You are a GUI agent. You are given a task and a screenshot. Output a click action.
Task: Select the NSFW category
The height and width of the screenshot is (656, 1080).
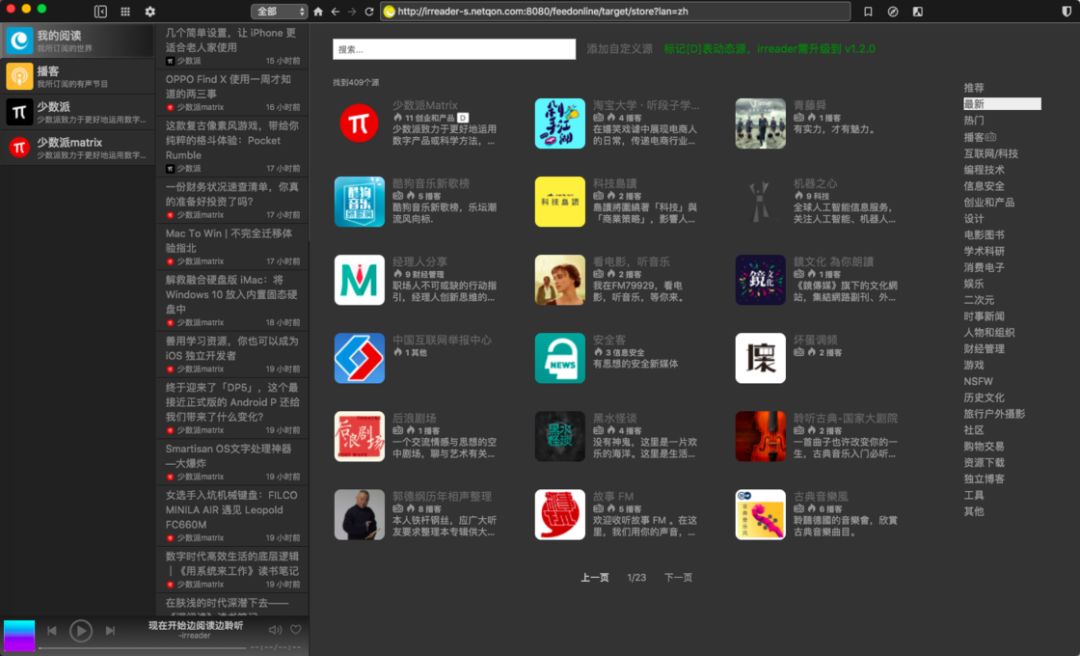click(x=978, y=381)
